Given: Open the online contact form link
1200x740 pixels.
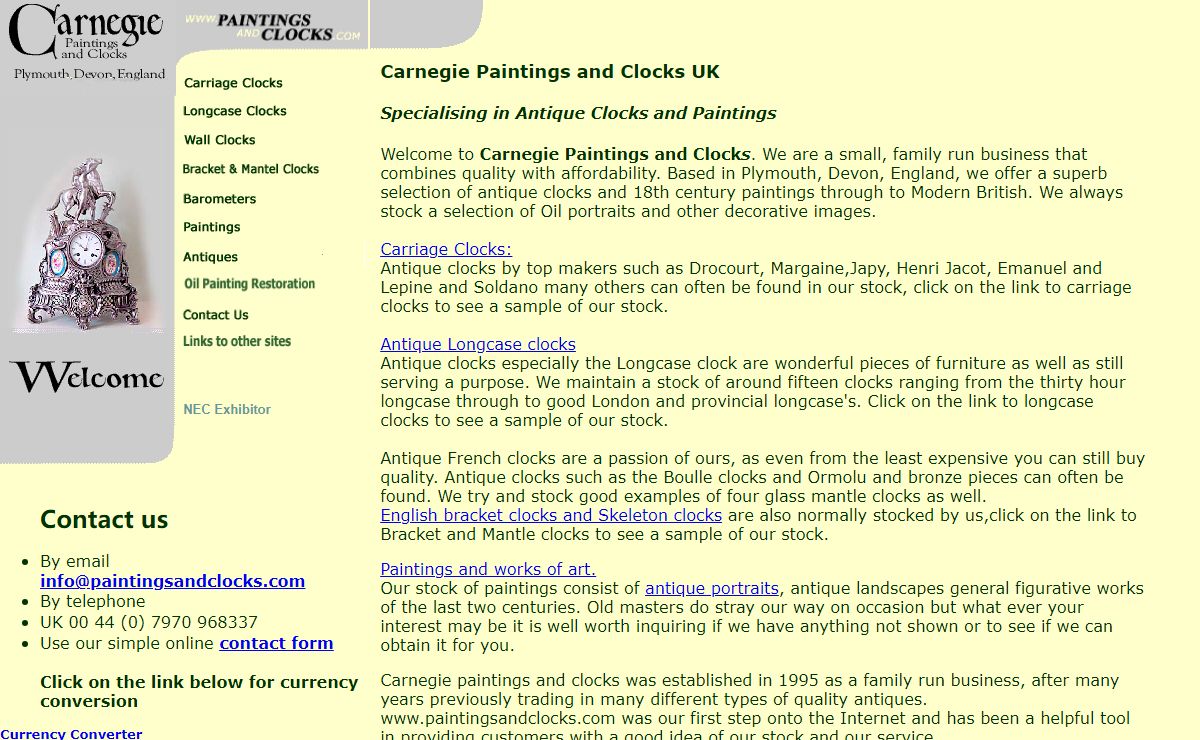Looking at the screenshot, I should pos(276,643).
